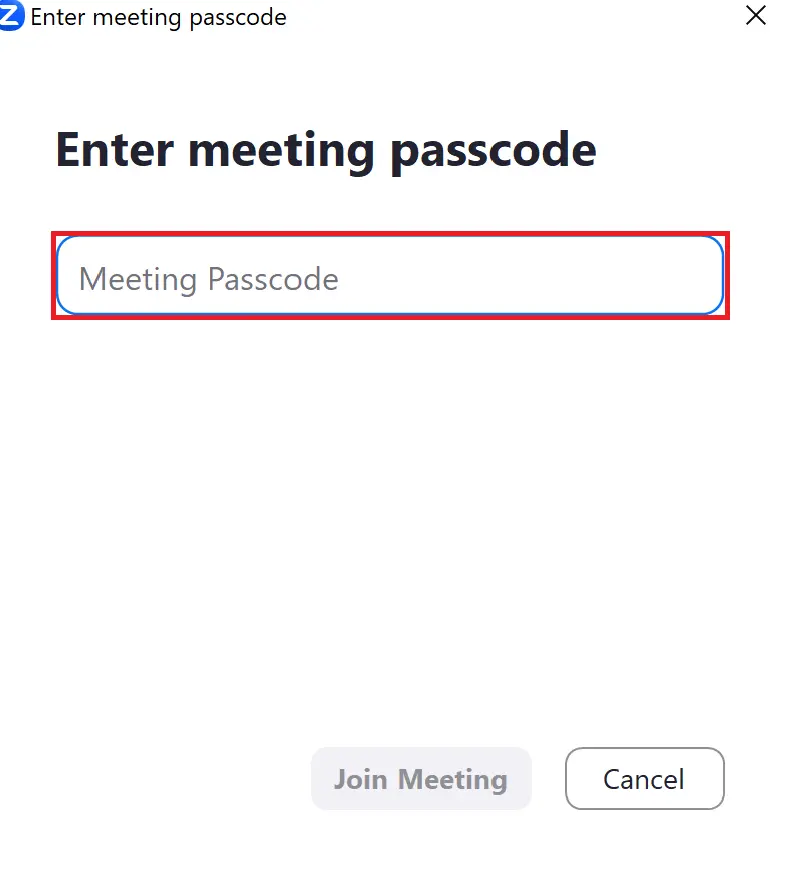Cancel the passcode prompt
This screenshot has height=872, width=787.
(x=645, y=779)
